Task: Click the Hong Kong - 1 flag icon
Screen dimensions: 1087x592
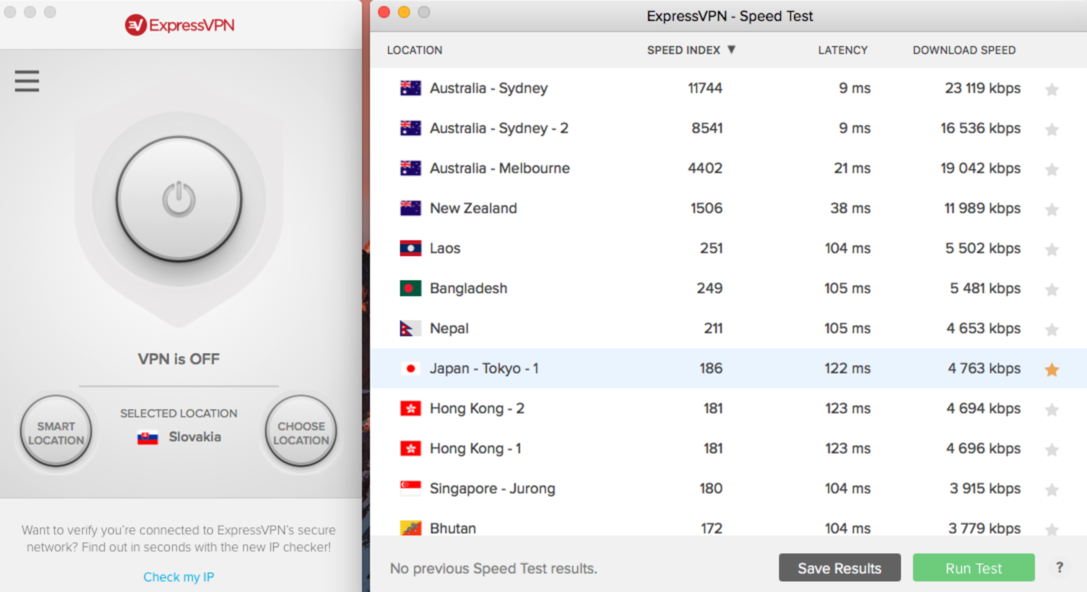Action: 410,449
